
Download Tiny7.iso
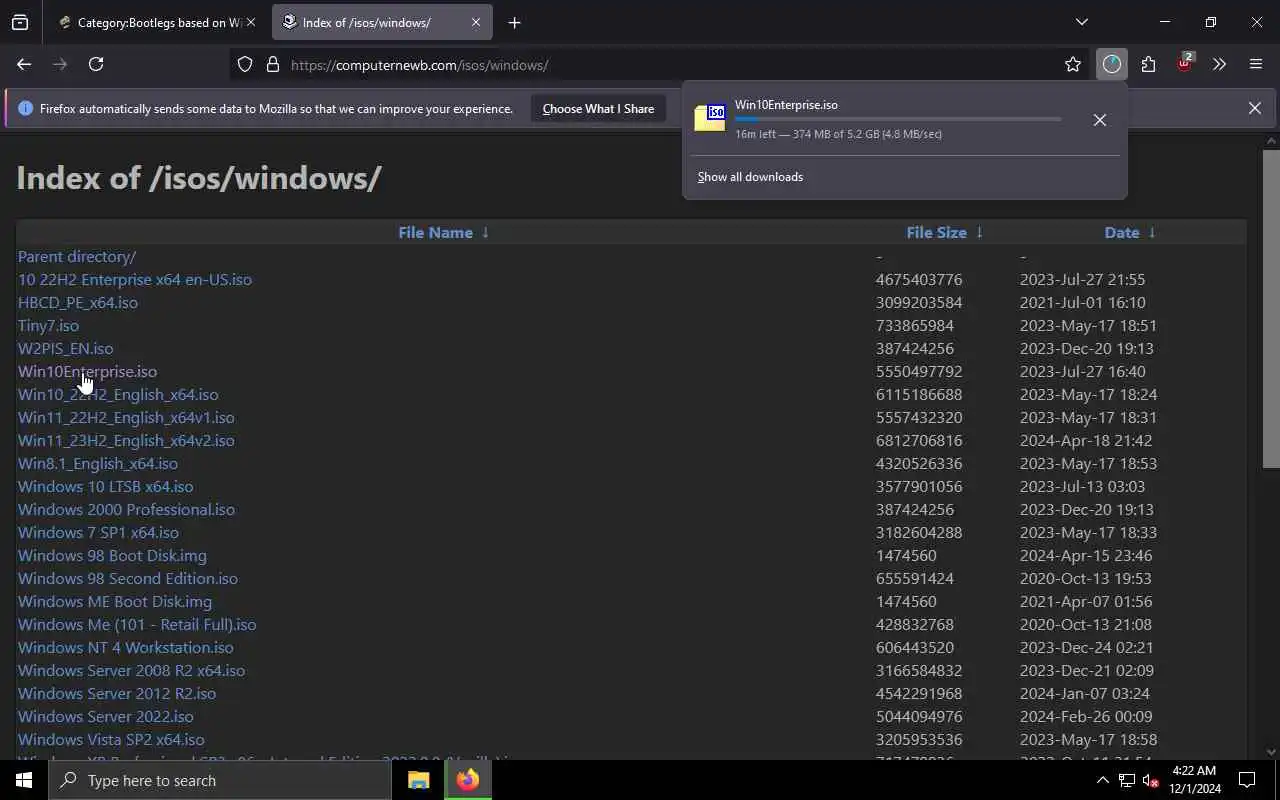48,326
